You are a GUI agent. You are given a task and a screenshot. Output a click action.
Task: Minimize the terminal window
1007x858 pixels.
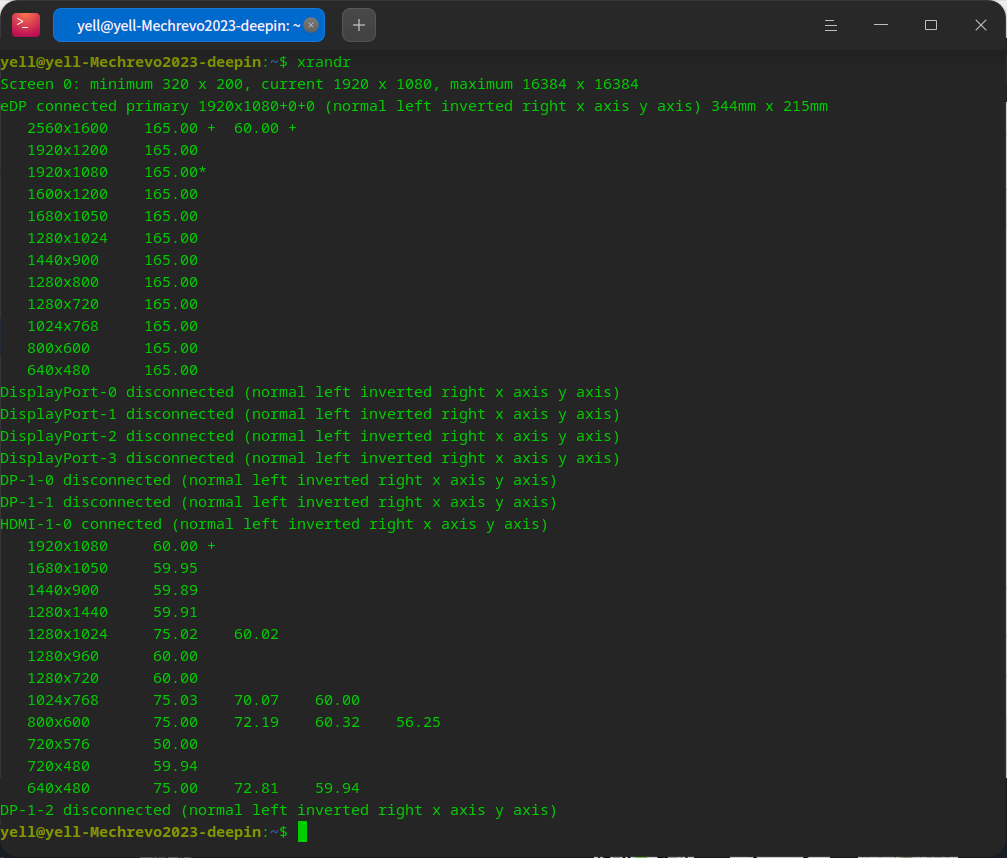pos(880,25)
